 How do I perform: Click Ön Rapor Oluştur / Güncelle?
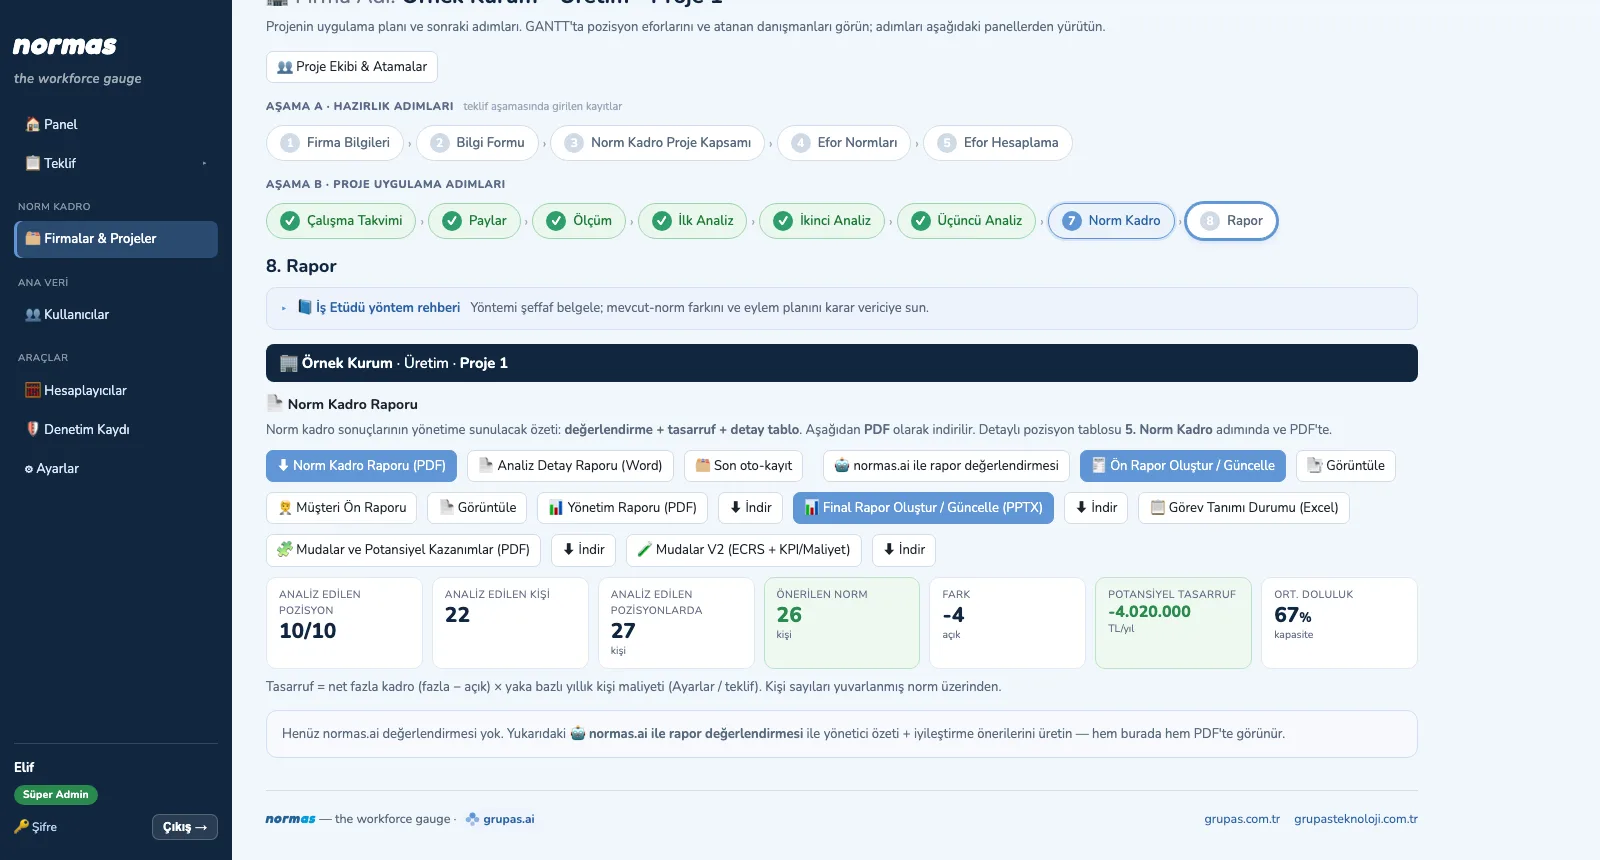coord(1183,466)
